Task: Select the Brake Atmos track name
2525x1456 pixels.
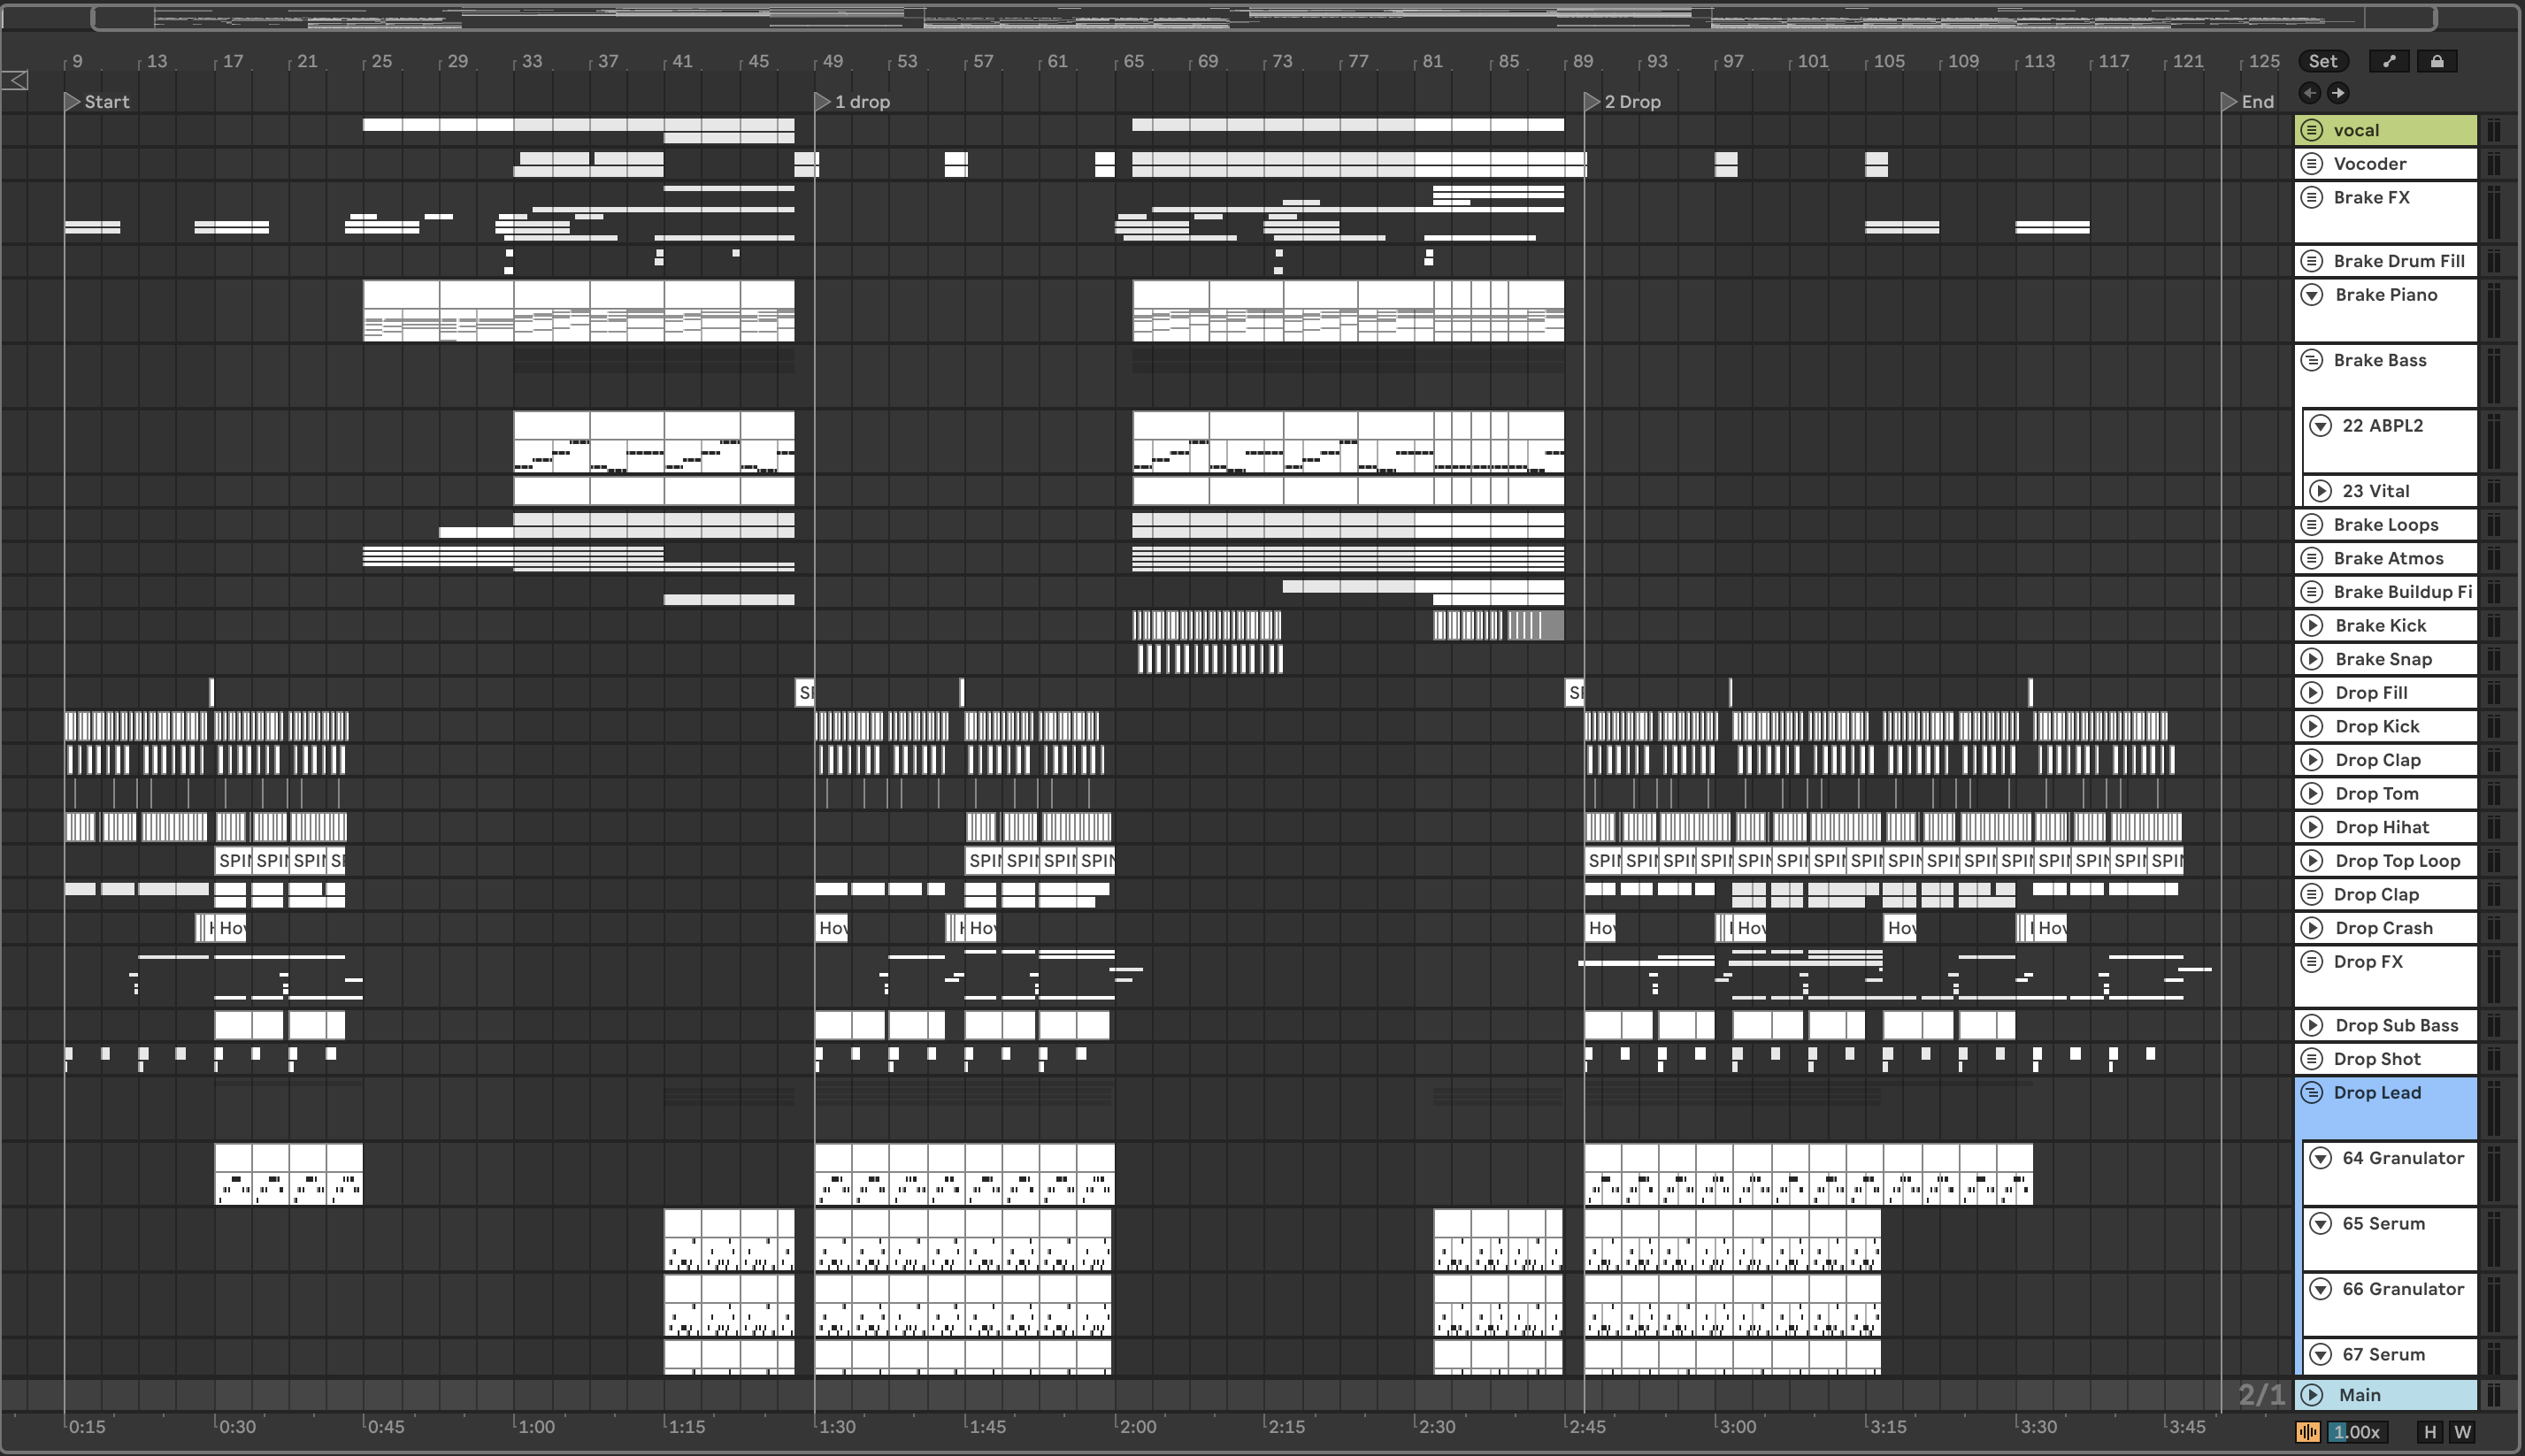Action: coord(2388,558)
